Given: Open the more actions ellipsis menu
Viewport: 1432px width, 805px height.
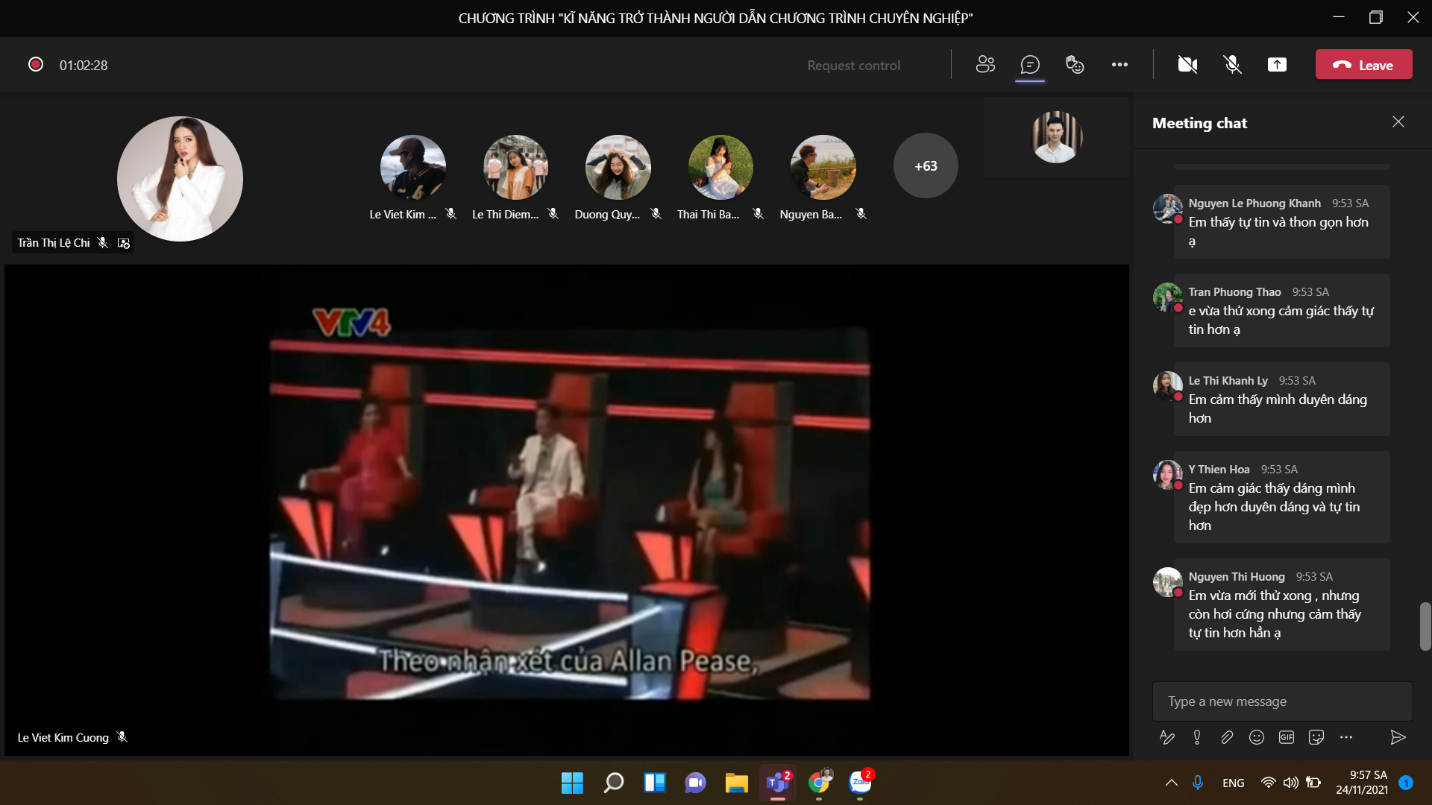Looking at the screenshot, I should pyautogui.click(x=1120, y=65).
